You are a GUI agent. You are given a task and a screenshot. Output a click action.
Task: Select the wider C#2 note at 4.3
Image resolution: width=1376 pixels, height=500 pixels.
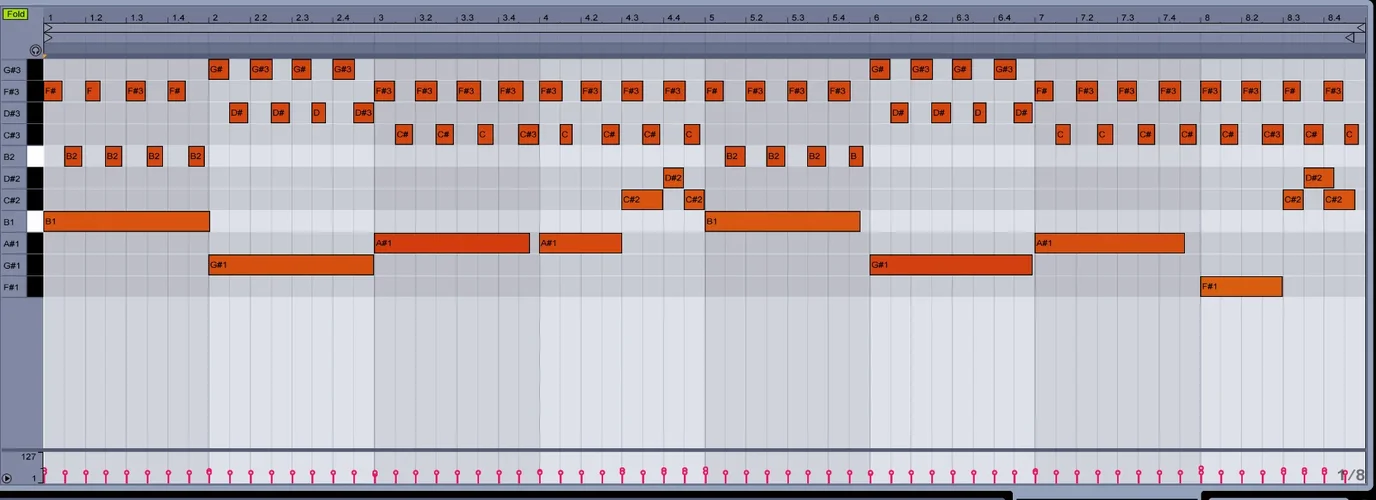(x=642, y=200)
